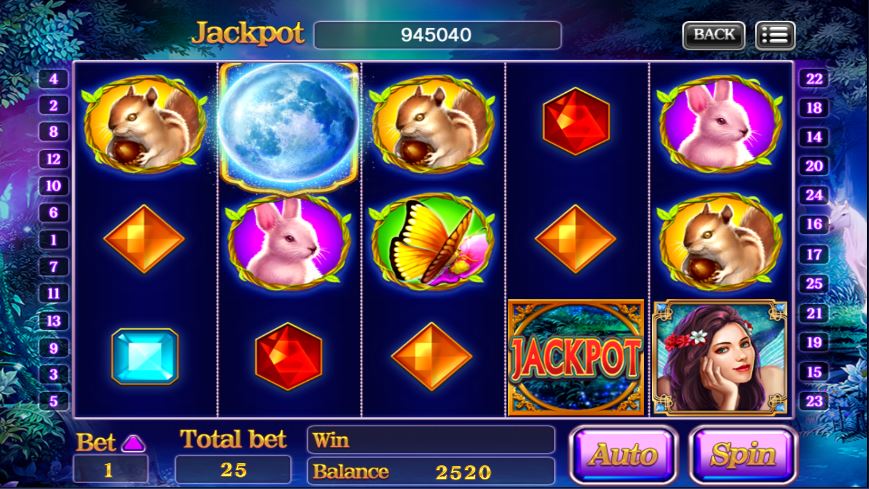Click the fairy woman symbol
The image size is (869, 489).
720,358
